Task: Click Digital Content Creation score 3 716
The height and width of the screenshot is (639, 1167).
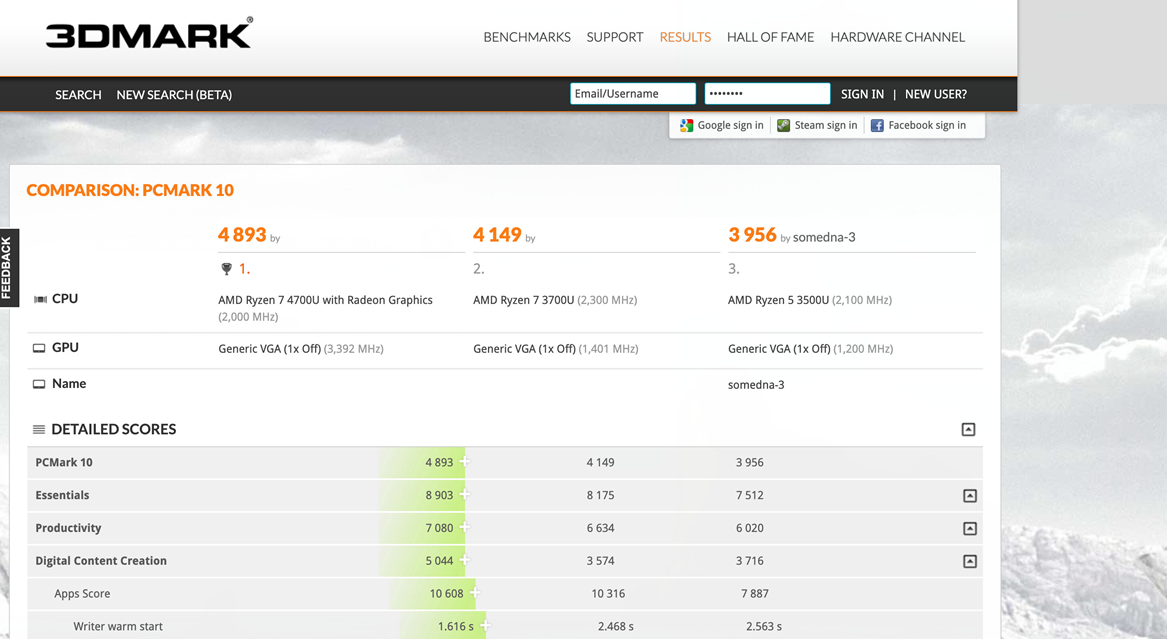Action: tap(749, 561)
